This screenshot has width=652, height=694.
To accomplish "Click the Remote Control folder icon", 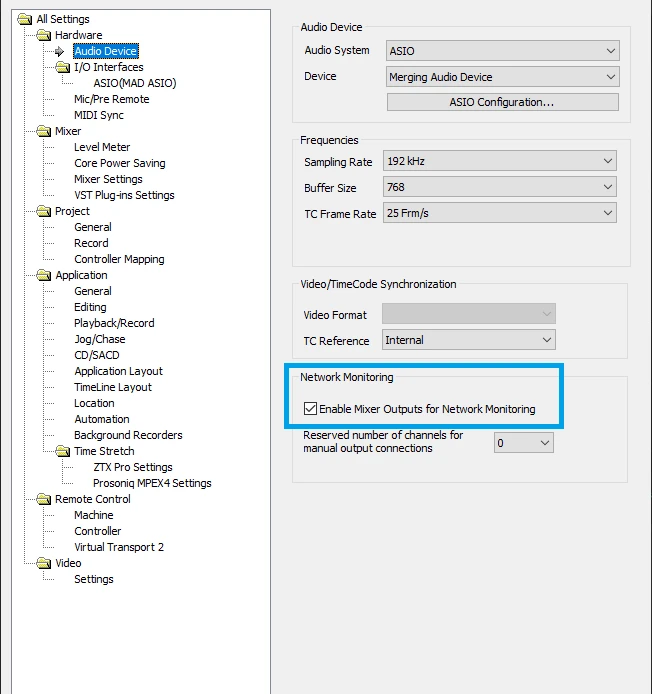I will coord(43,499).
